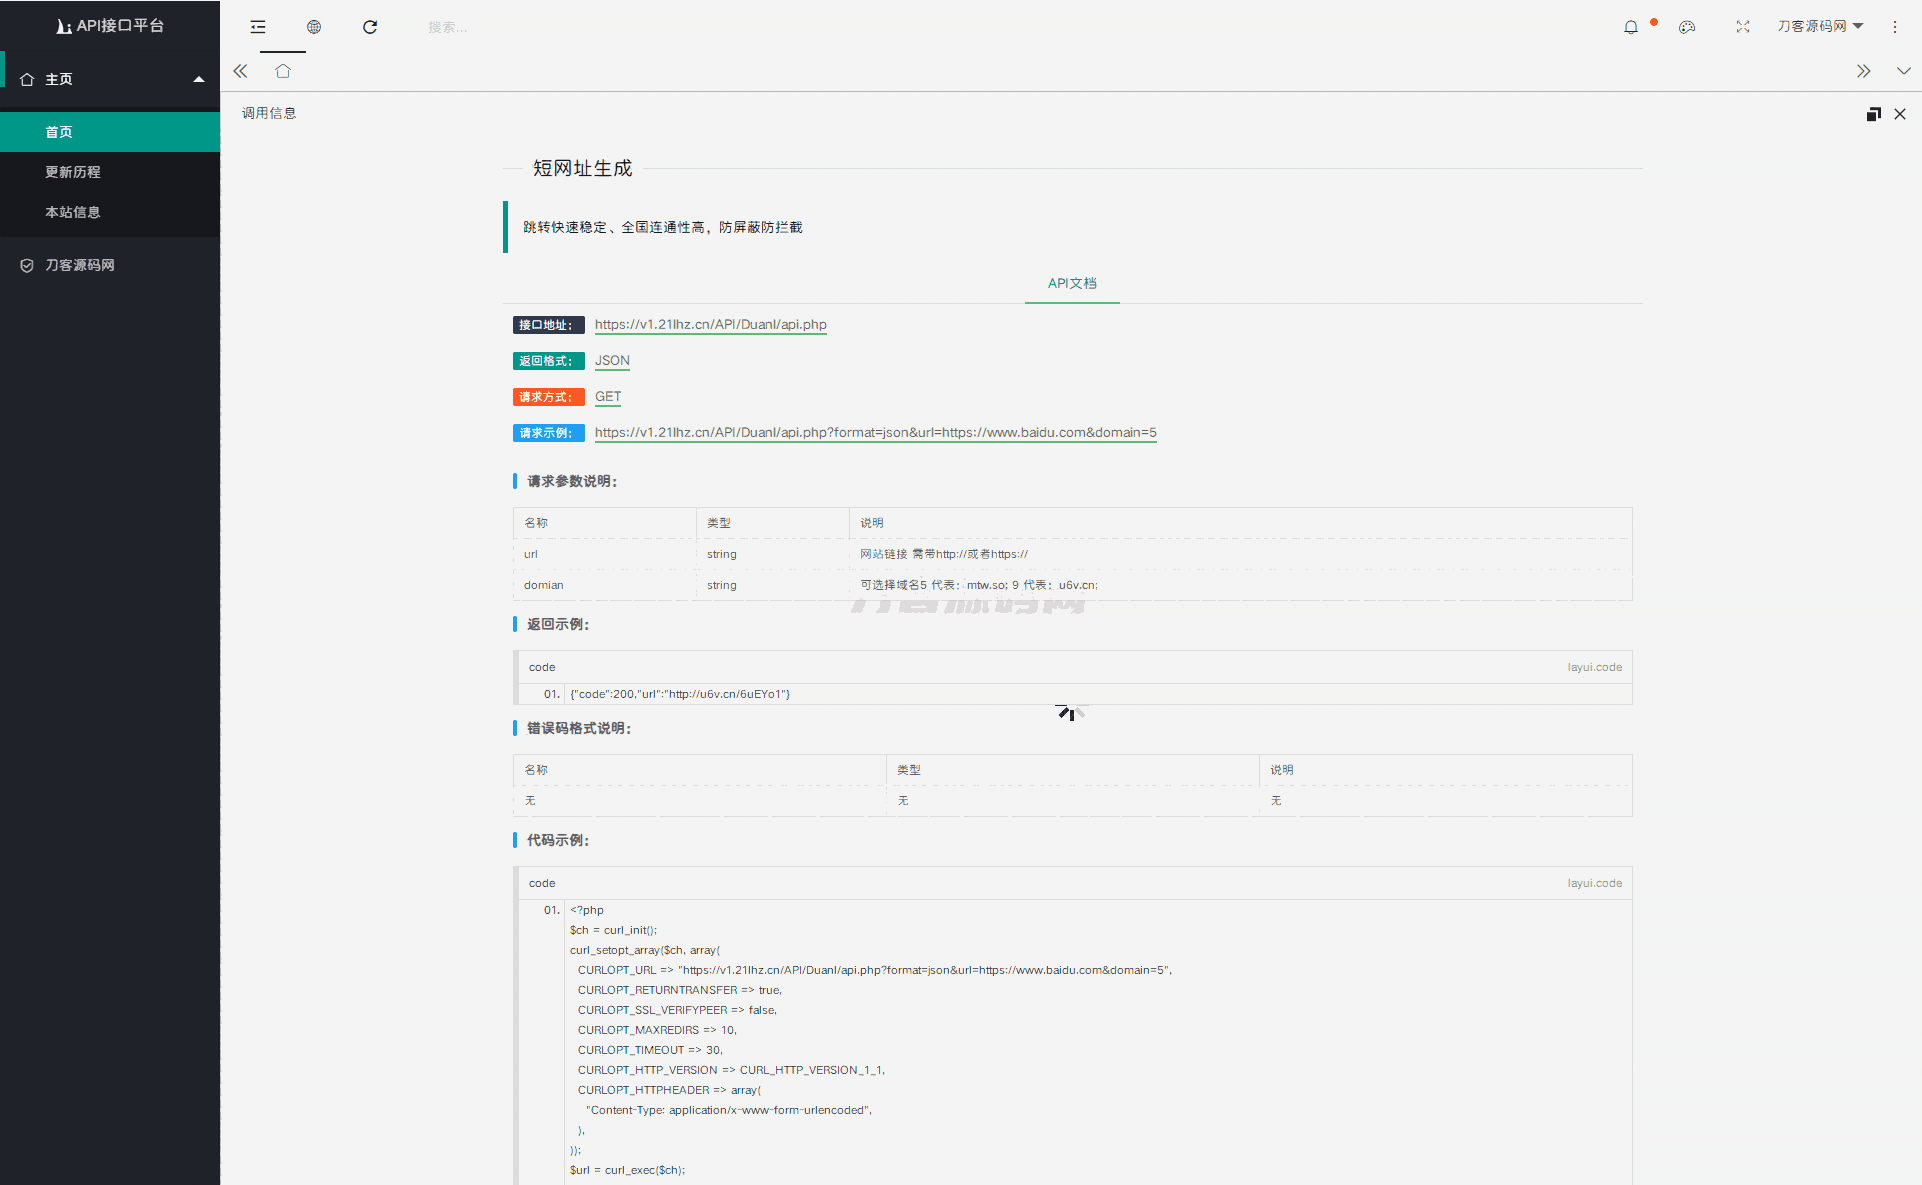Open the theme palette icon

coord(1687,27)
